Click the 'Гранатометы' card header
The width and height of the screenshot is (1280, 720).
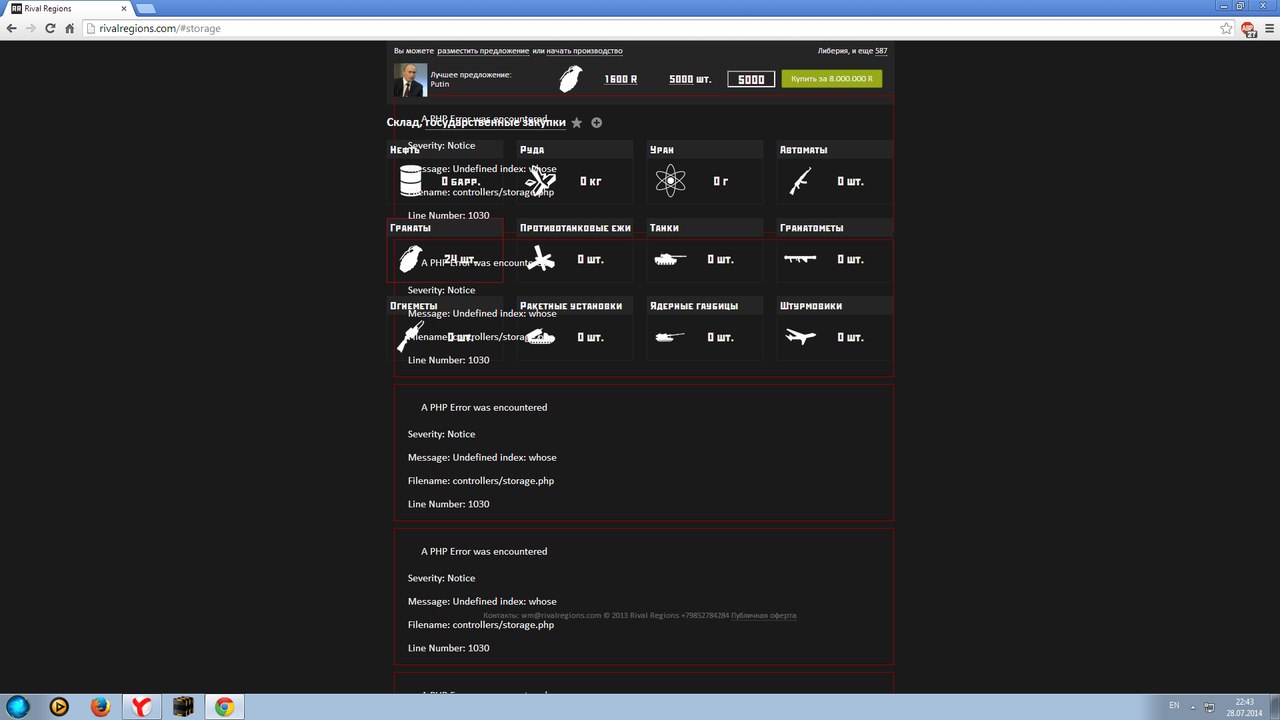[835, 228]
